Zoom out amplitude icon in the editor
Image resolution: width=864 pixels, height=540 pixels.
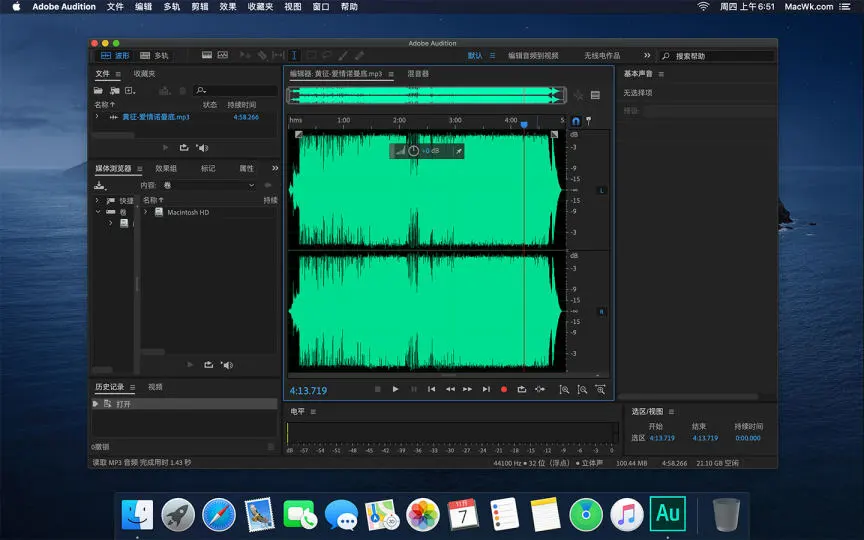pyautogui.click(x=582, y=390)
